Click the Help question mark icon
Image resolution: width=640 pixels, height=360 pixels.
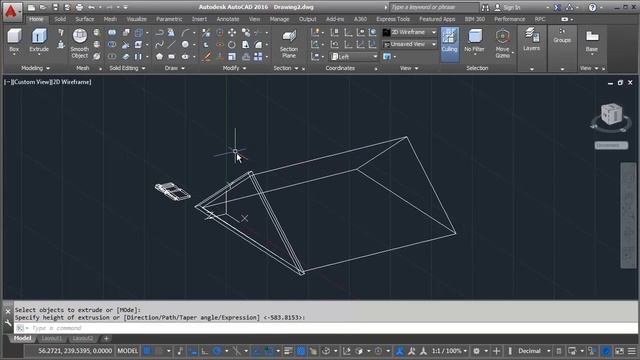tap(592, 7)
